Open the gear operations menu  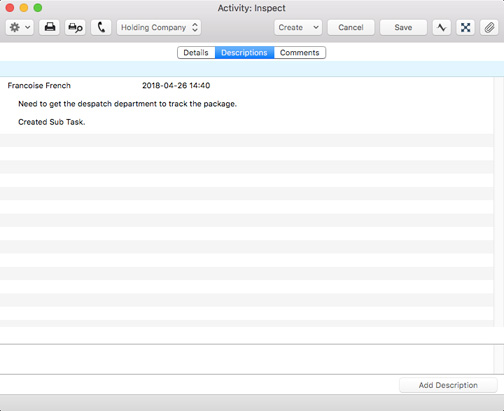click(x=19, y=27)
